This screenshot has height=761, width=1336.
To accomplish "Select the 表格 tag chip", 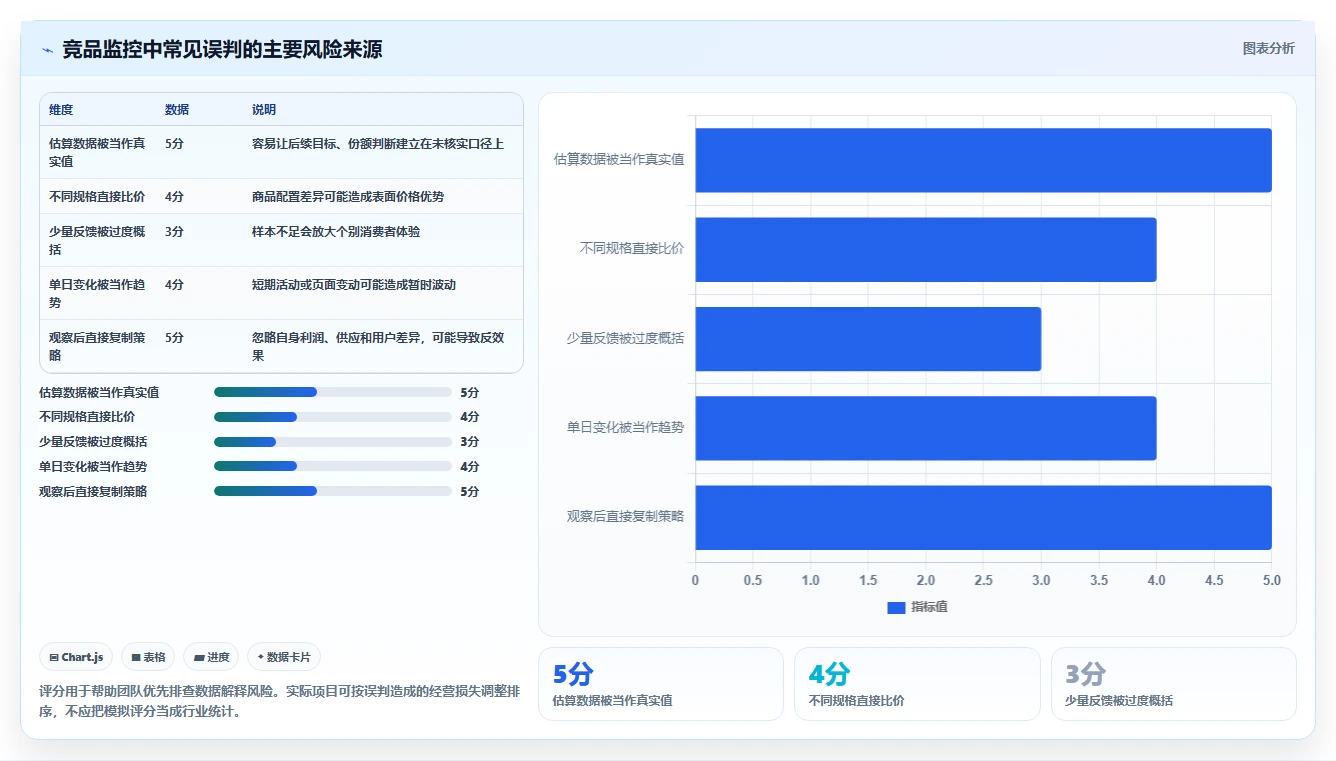I will click(148, 657).
